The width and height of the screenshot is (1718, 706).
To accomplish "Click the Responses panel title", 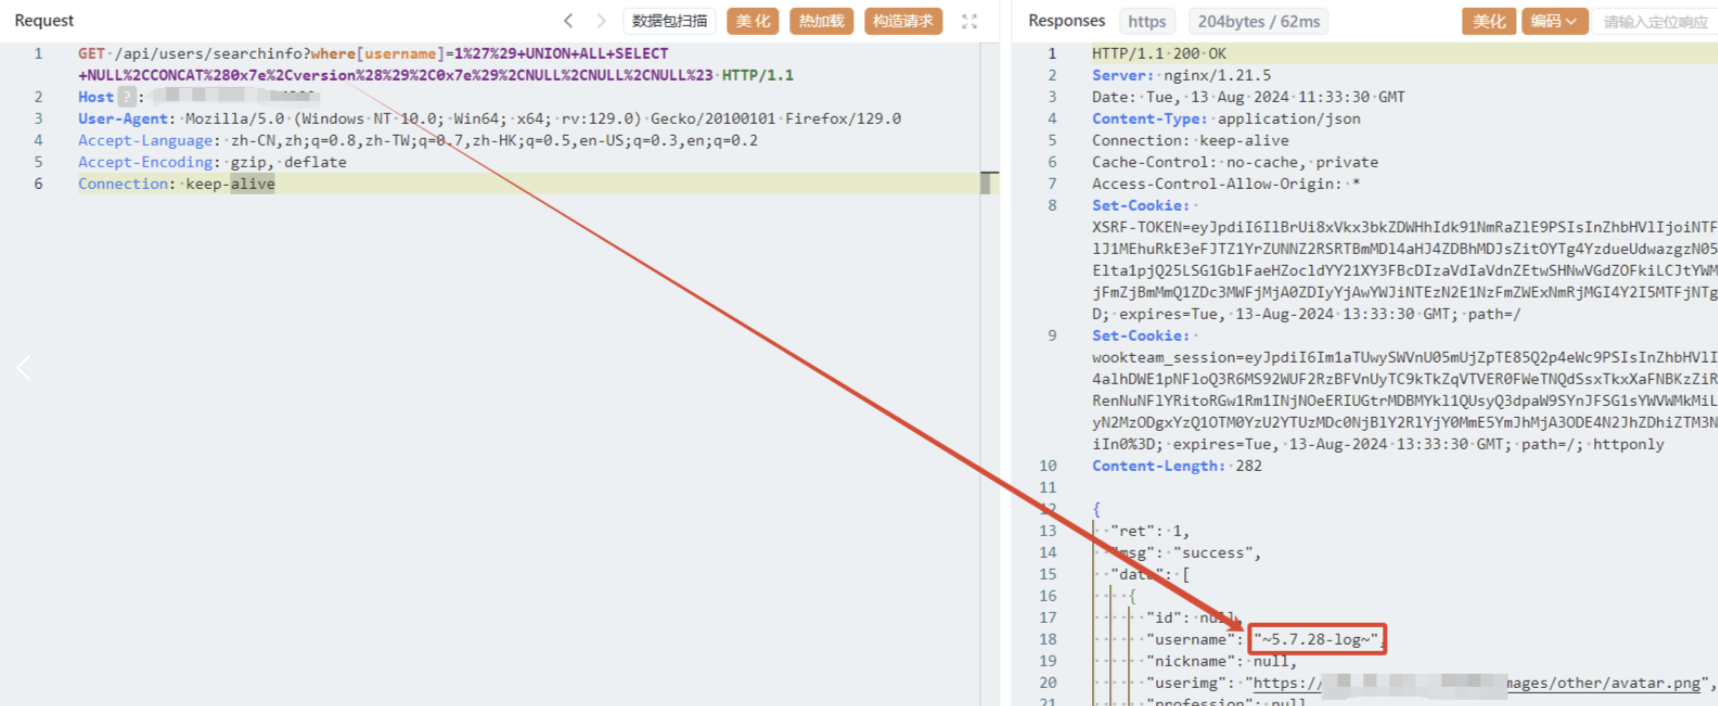I will (1066, 20).
